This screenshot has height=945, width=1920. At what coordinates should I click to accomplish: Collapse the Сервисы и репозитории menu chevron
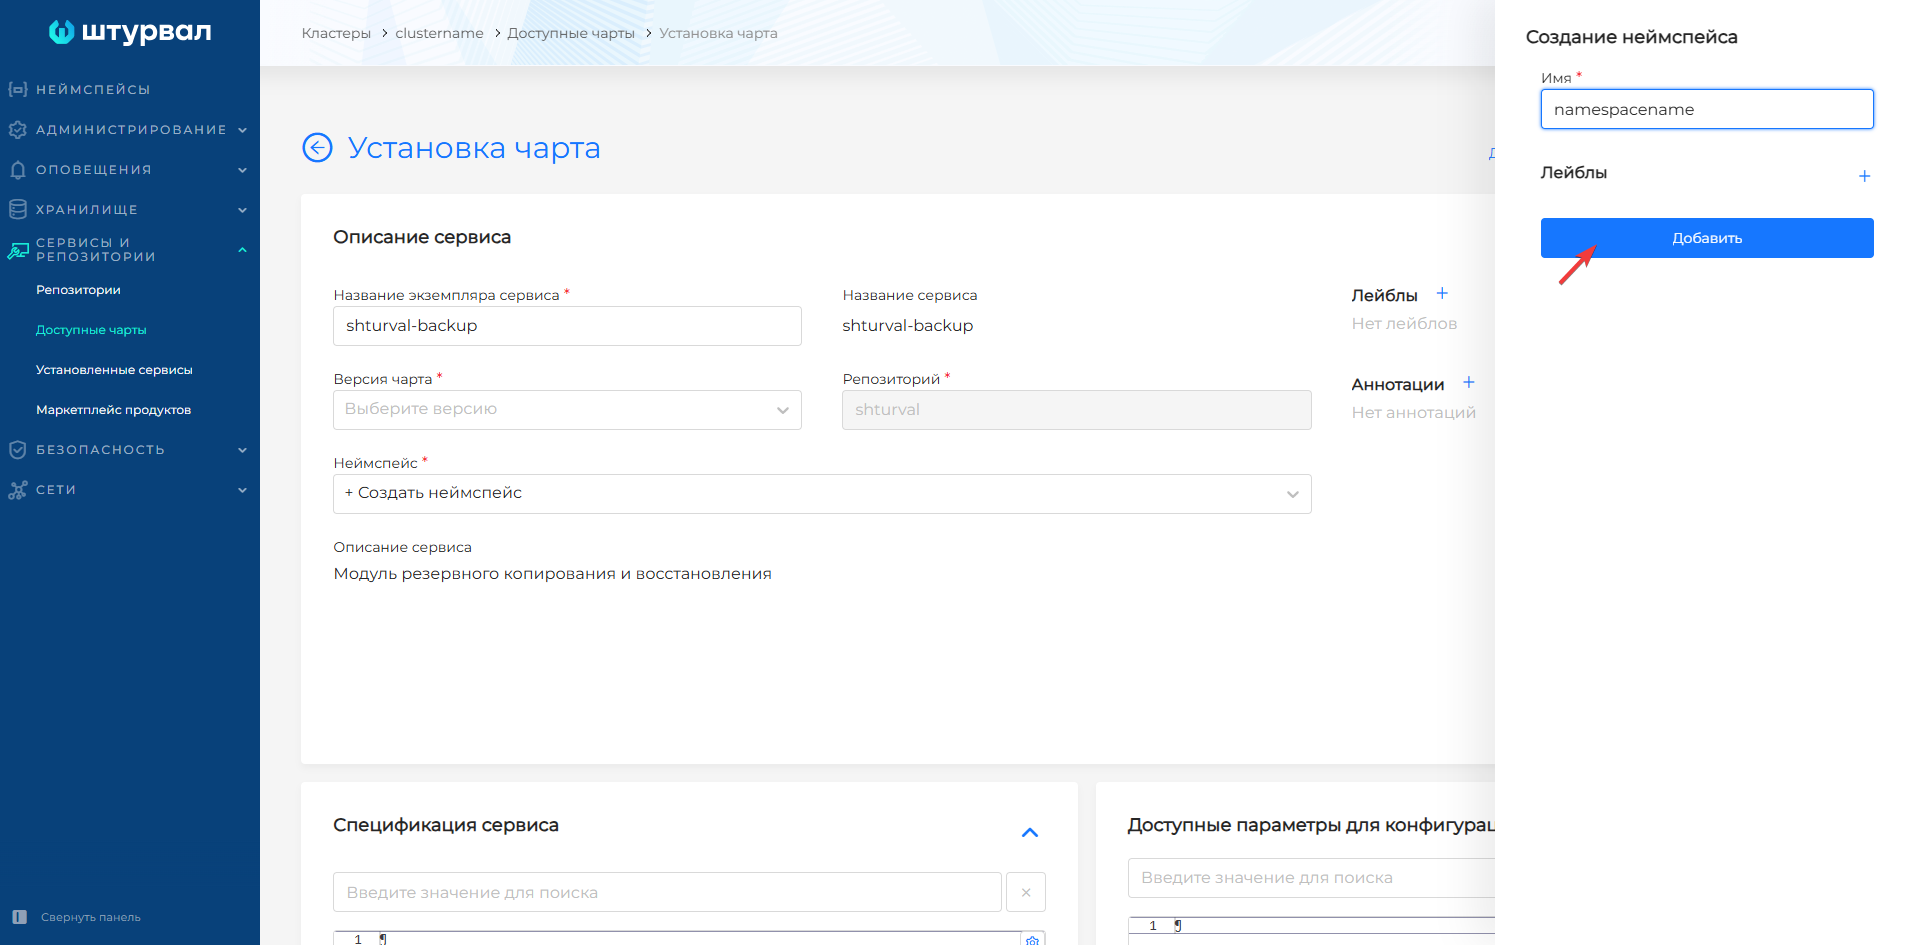tap(242, 249)
